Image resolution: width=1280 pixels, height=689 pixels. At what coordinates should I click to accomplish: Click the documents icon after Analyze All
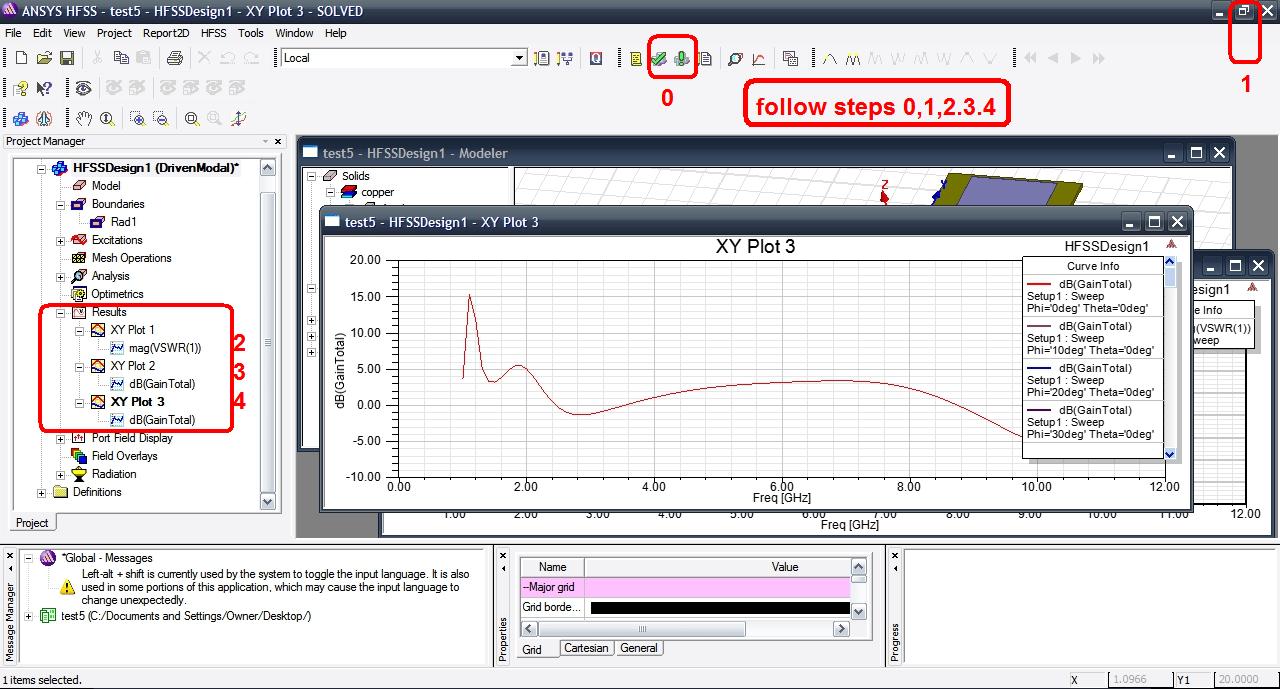click(x=705, y=59)
